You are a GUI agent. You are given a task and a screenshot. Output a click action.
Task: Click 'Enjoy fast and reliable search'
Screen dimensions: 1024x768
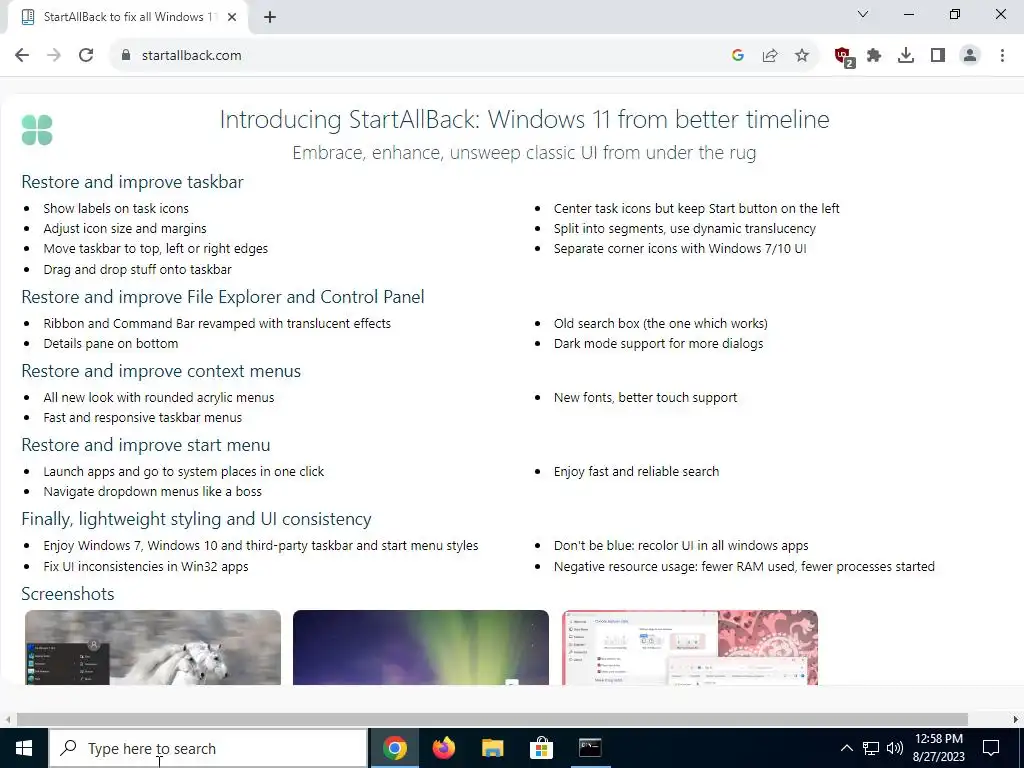[637, 472]
